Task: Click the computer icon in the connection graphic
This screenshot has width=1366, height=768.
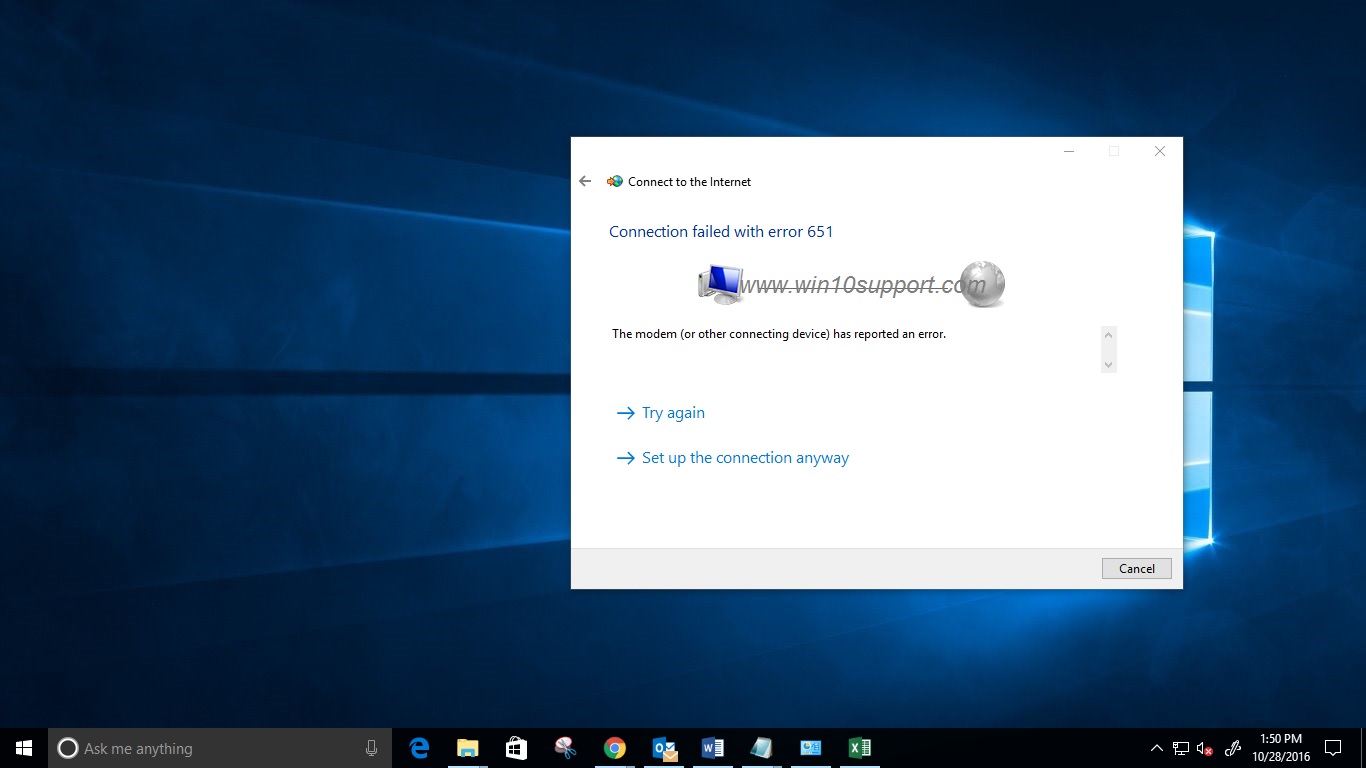Action: click(x=720, y=284)
